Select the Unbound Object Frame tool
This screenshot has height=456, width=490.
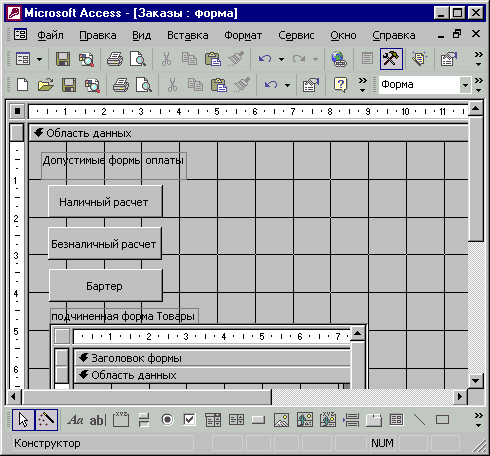point(305,420)
